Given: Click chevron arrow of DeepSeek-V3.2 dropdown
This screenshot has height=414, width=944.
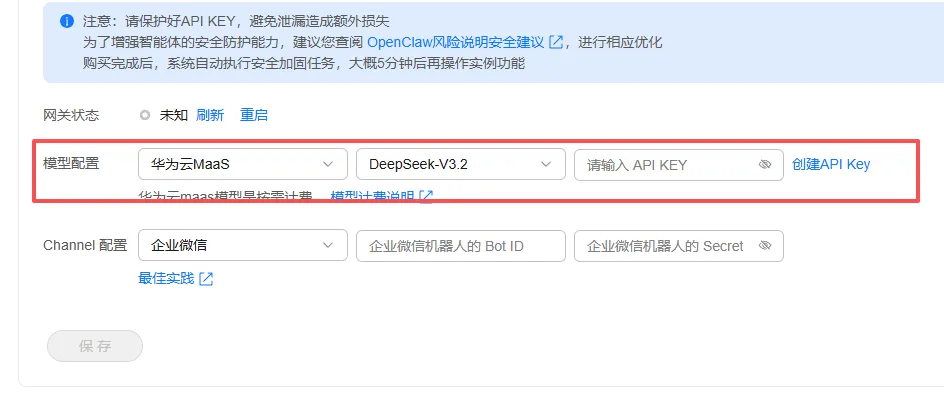Looking at the screenshot, I should pyautogui.click(x=545, y=164).
